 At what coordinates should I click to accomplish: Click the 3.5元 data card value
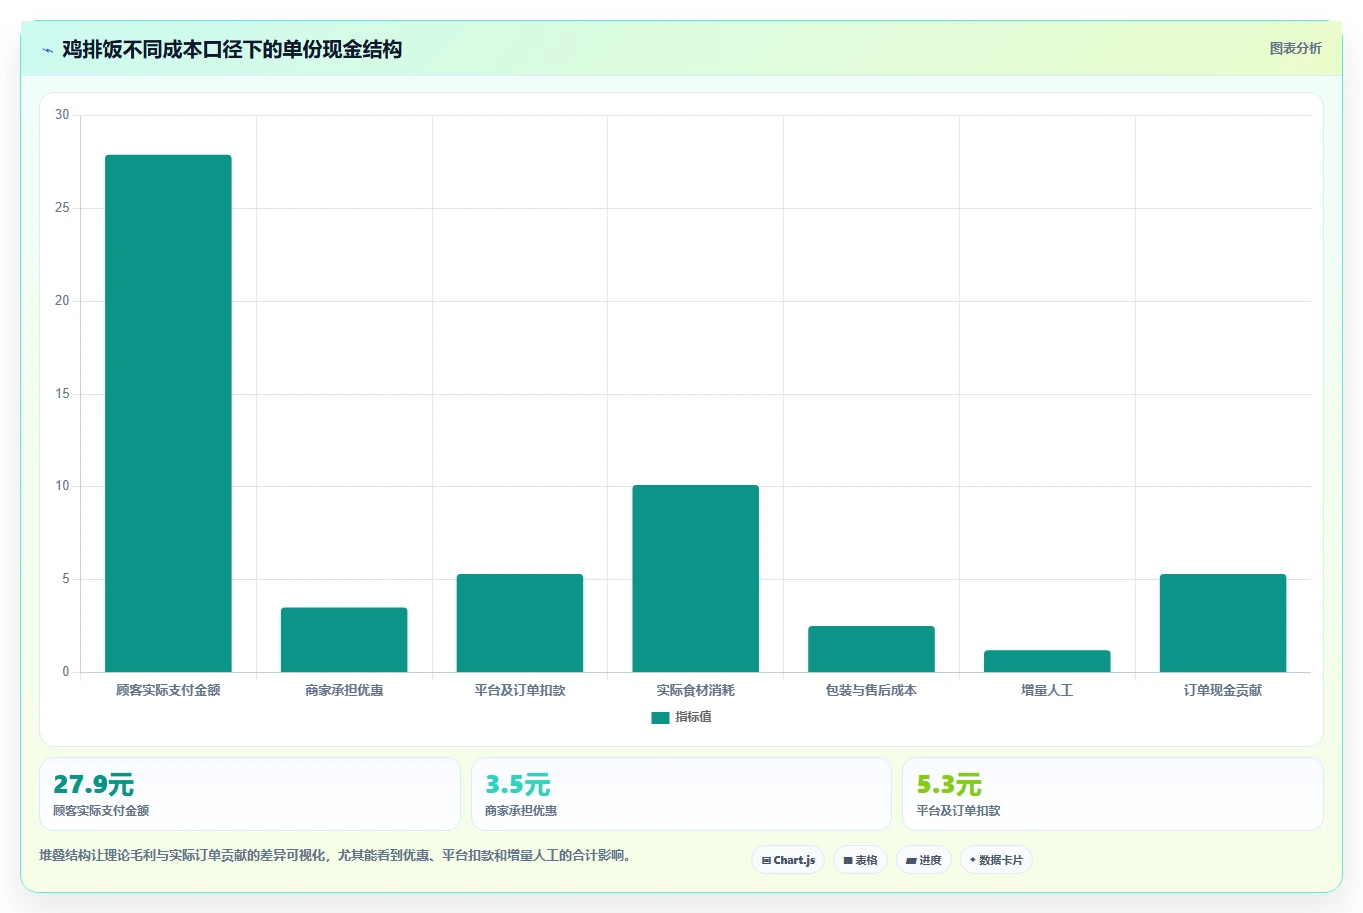coord(518,785)
